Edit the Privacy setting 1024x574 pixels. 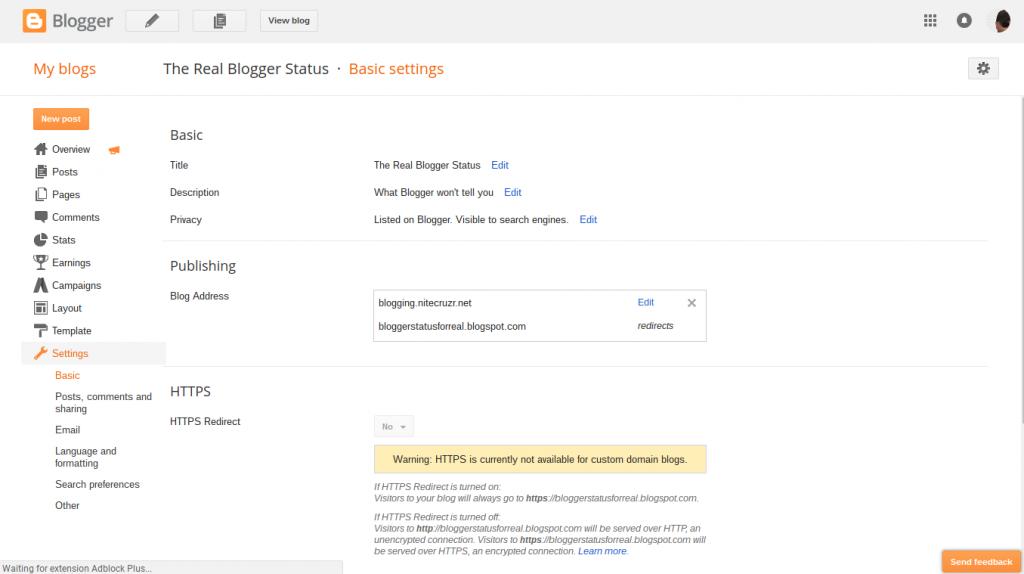(588, 219)
